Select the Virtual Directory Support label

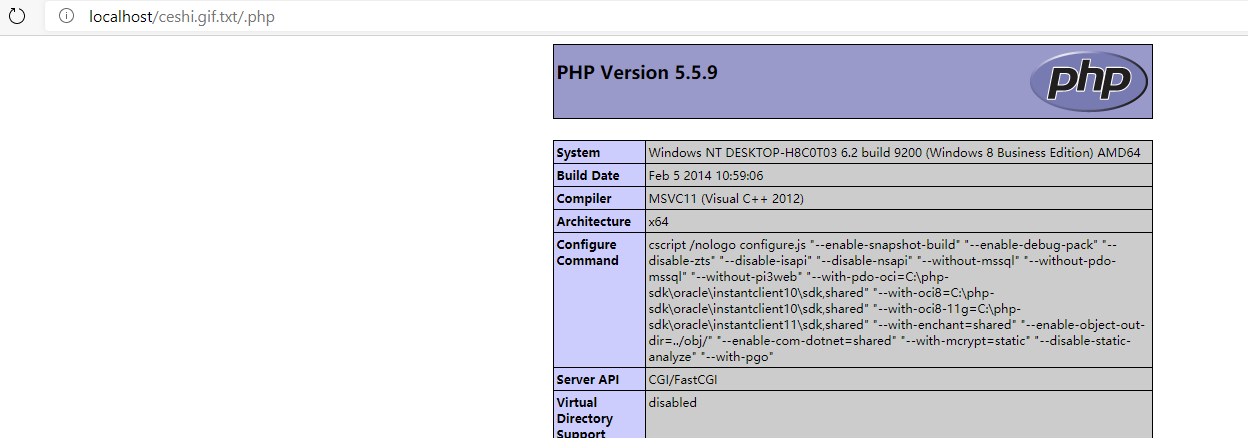(x=599, y=415)
